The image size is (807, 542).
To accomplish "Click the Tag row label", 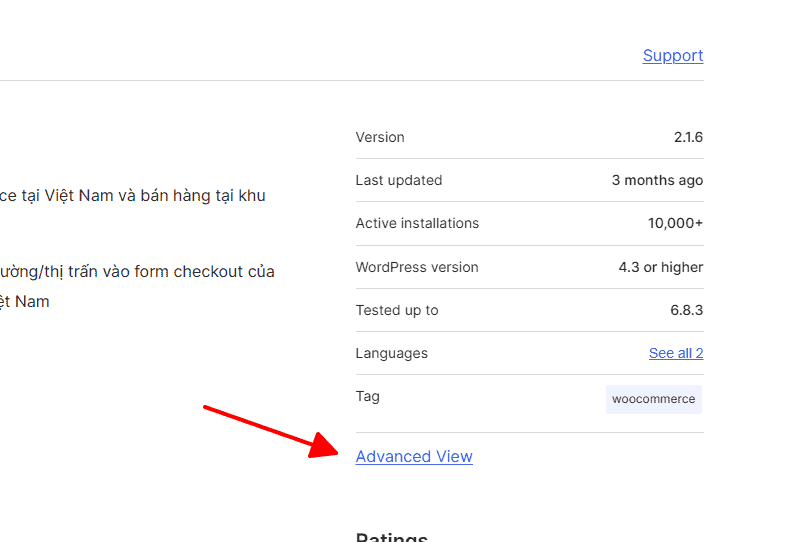I will tap(367, 397).
